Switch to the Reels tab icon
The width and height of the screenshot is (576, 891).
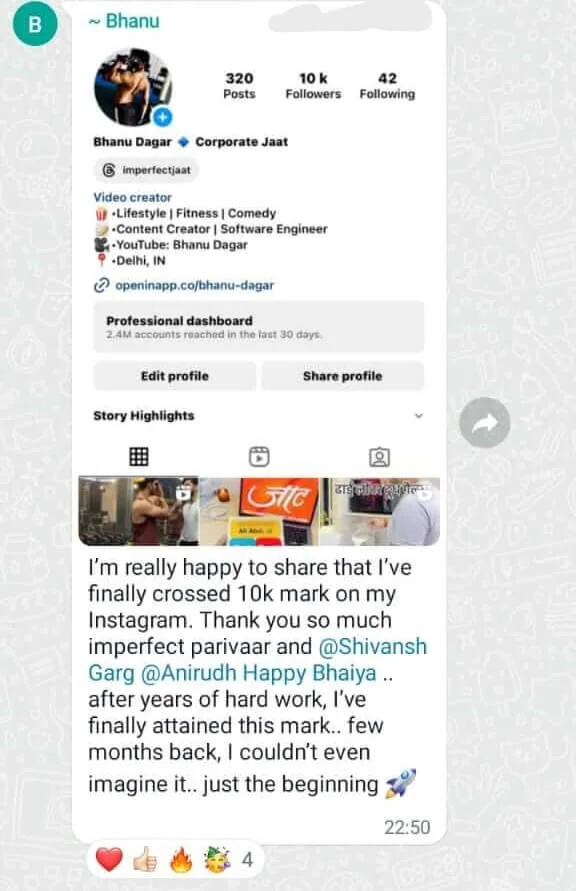click(259, 457)
